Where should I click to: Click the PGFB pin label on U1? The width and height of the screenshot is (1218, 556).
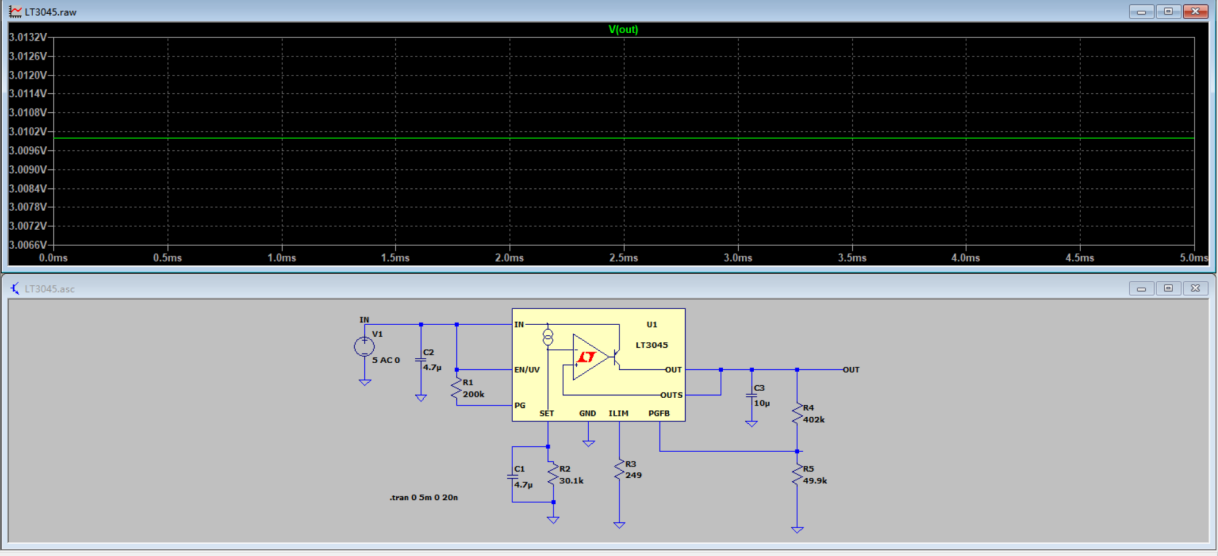(x=659, y=413)
